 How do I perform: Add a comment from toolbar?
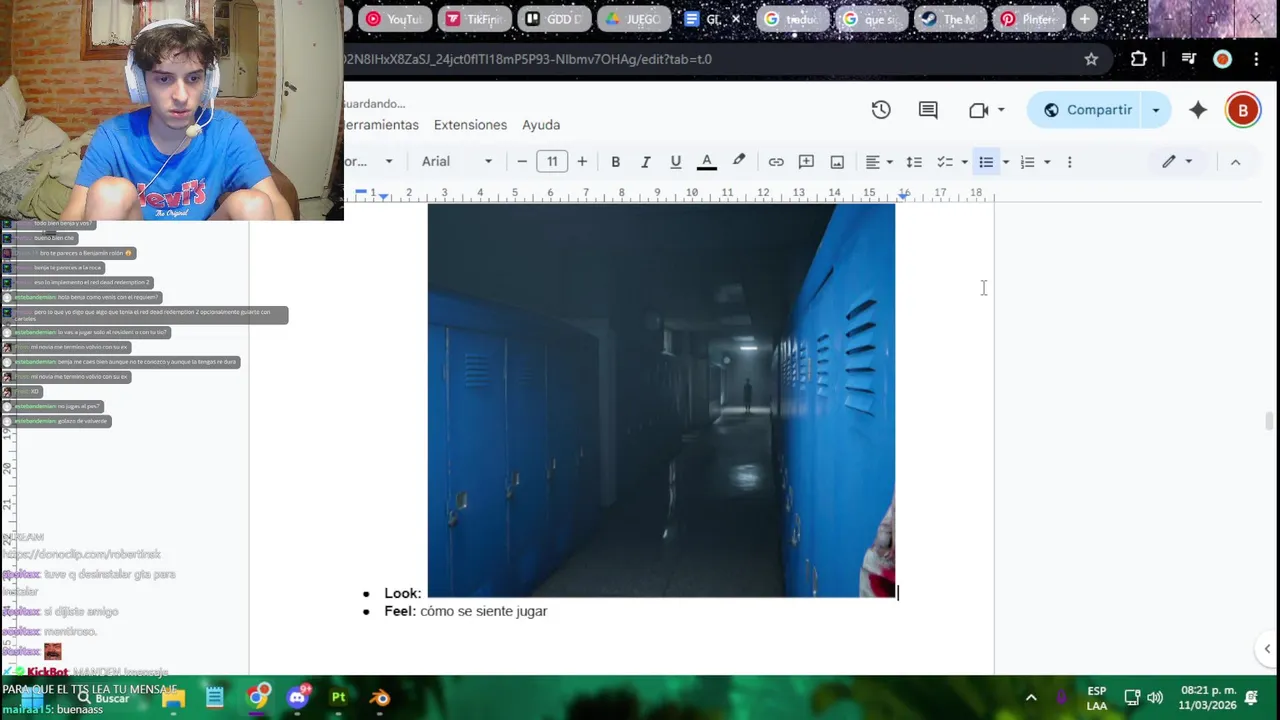coord(806,162)
